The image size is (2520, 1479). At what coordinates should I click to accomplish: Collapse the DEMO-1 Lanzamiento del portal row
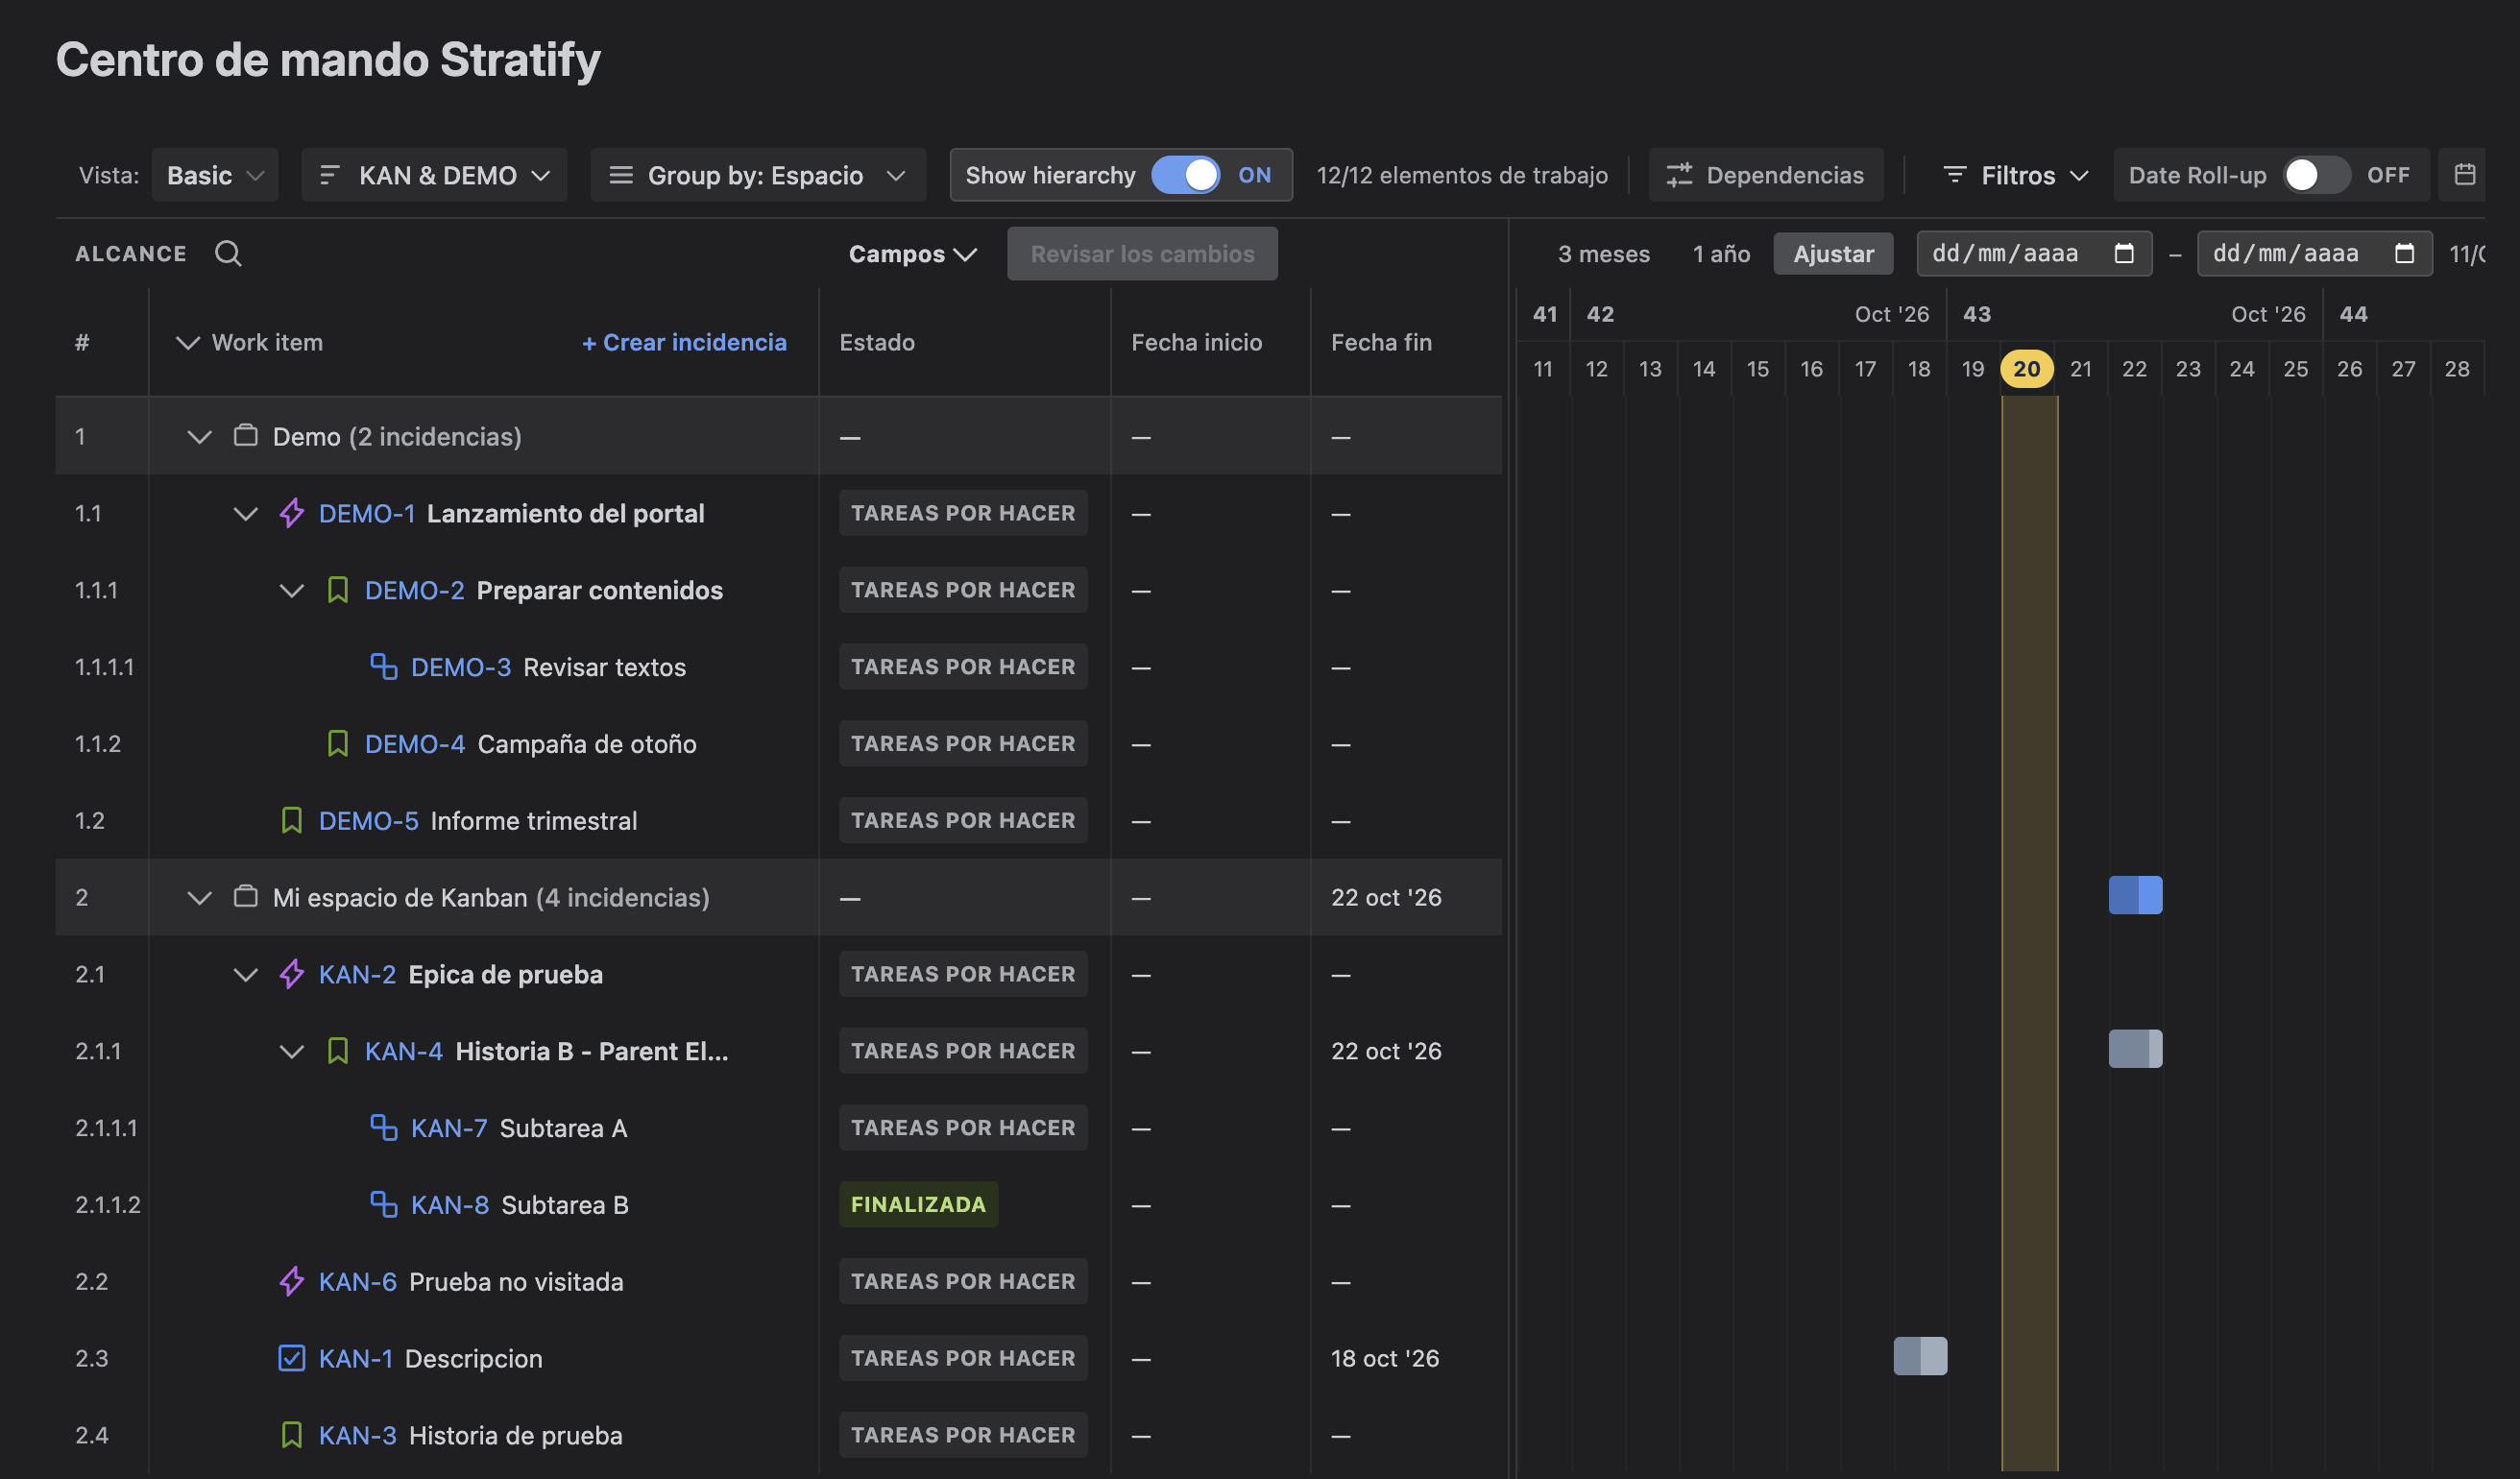coord(246,514)
